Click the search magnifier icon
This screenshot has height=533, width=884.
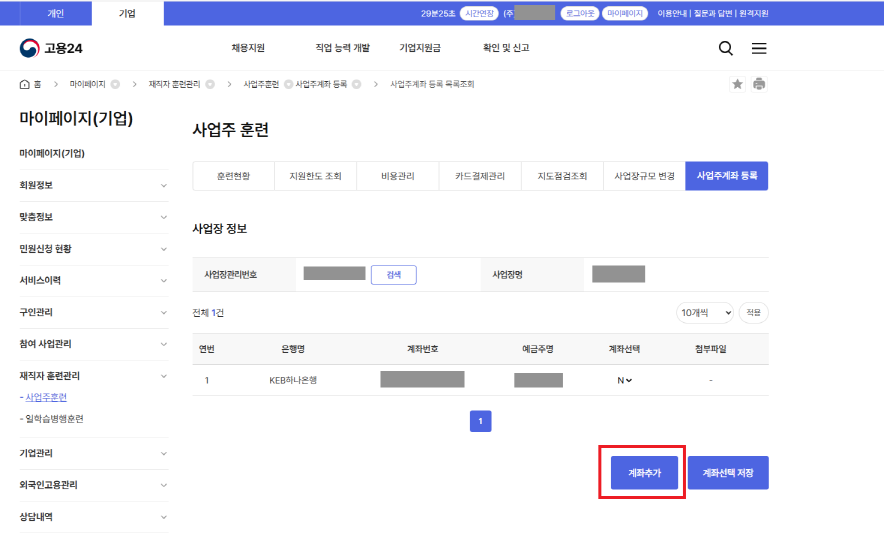[726, 48]
